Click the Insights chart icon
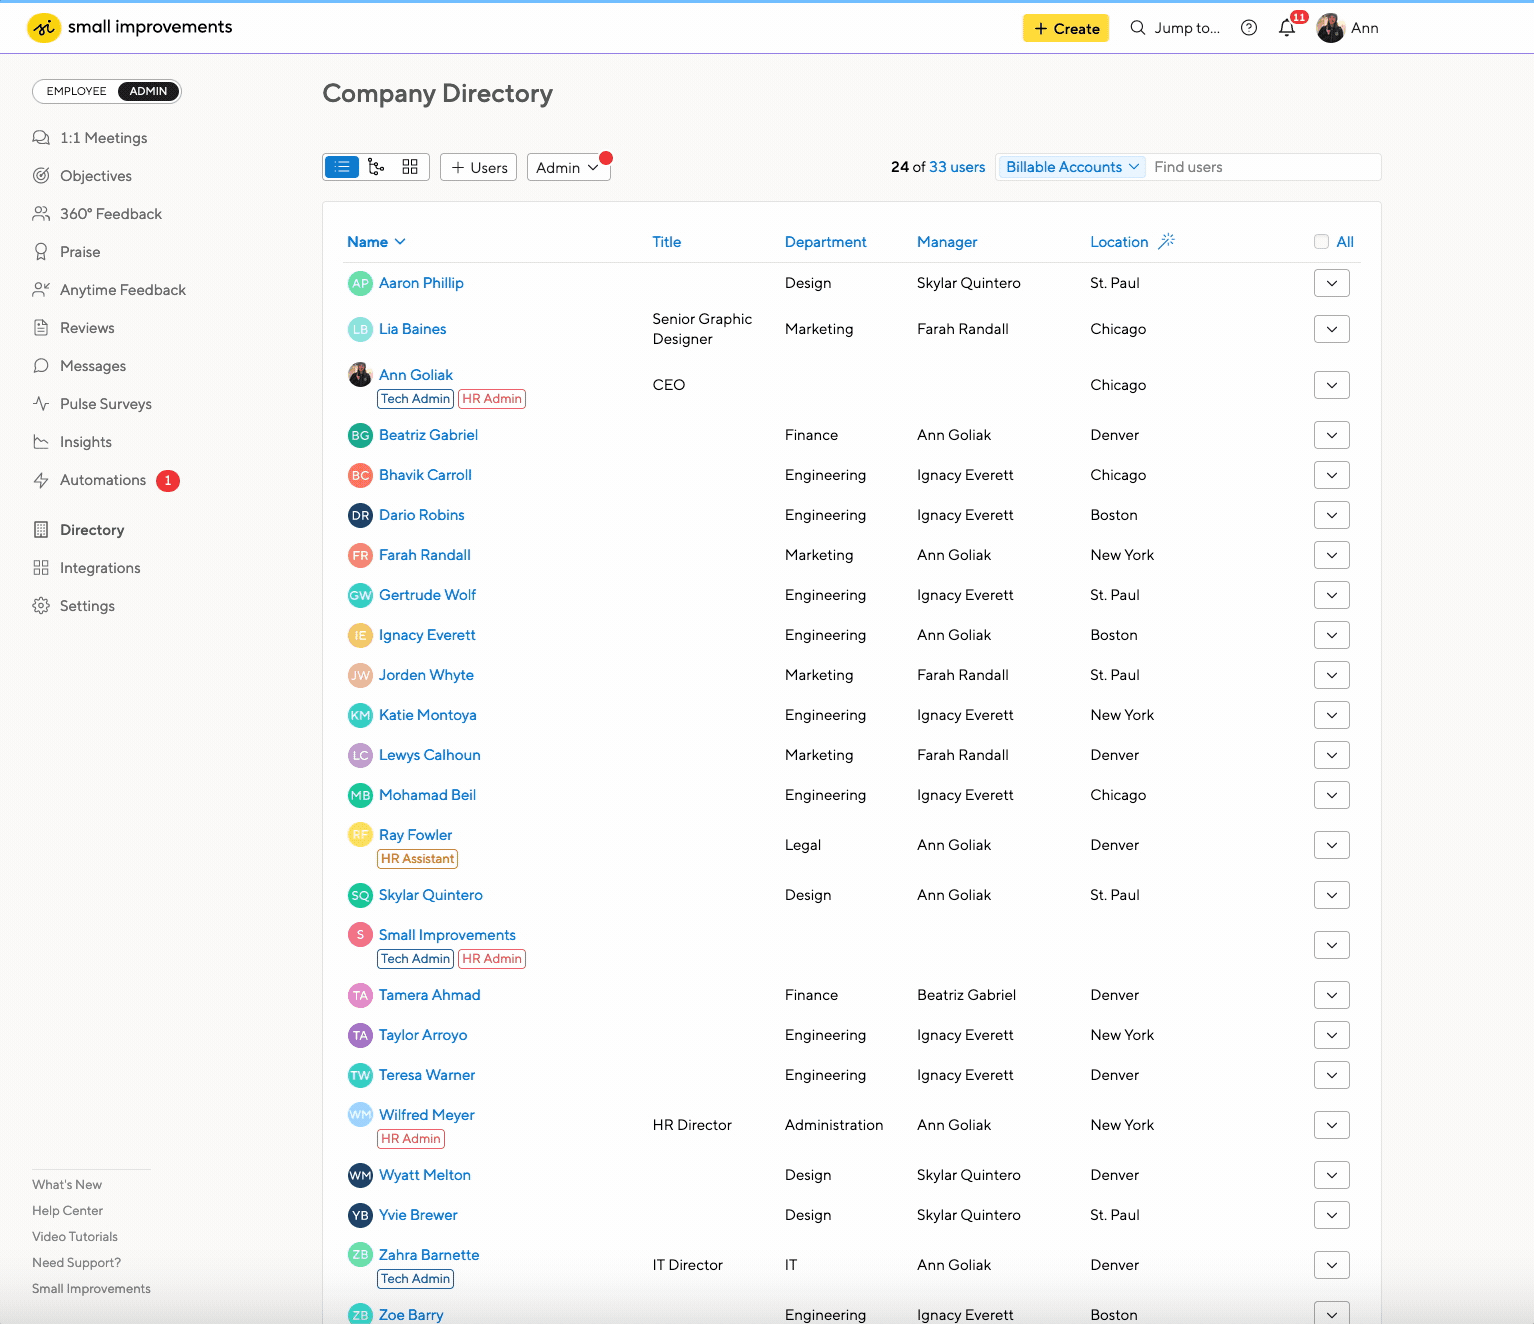The height and width of the screenshot is (1324, 1534). tap(41, 441)
